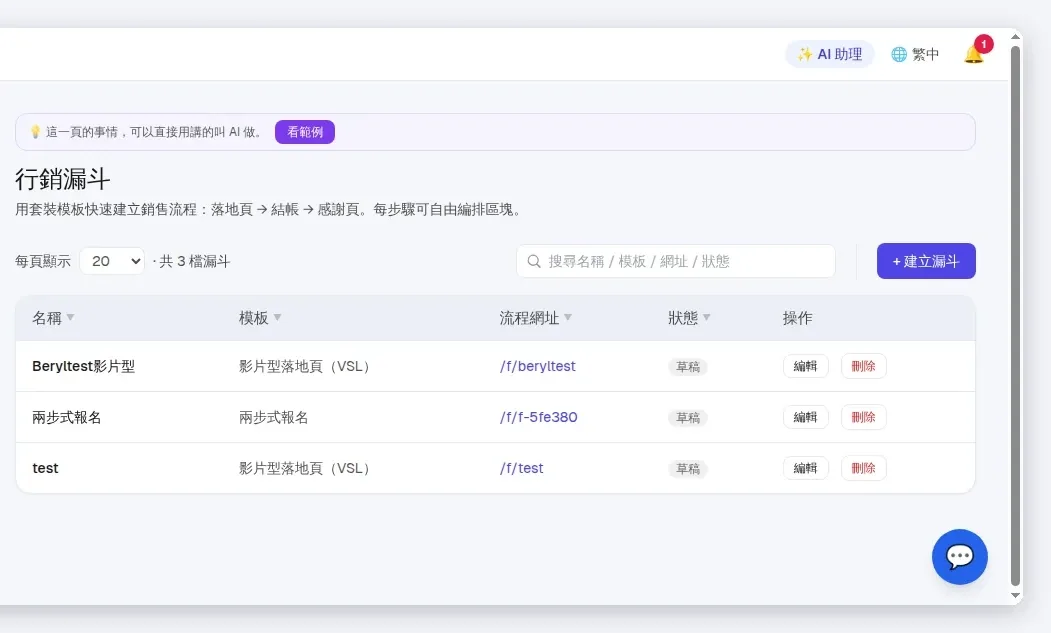The height and width of the screenshot is (633, 1051).
Task: Sort table by 模板 column
Action: pyautogui.click(x=260, y=318)
